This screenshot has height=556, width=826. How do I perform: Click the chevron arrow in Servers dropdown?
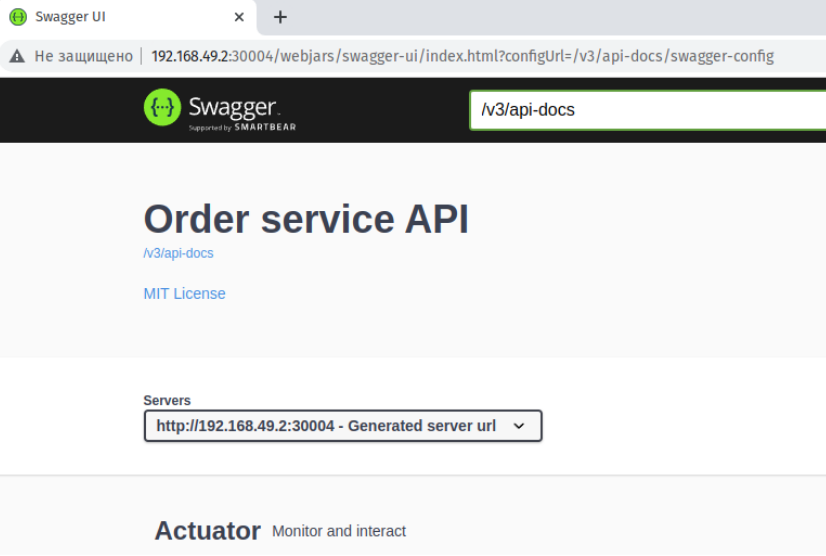519,426
